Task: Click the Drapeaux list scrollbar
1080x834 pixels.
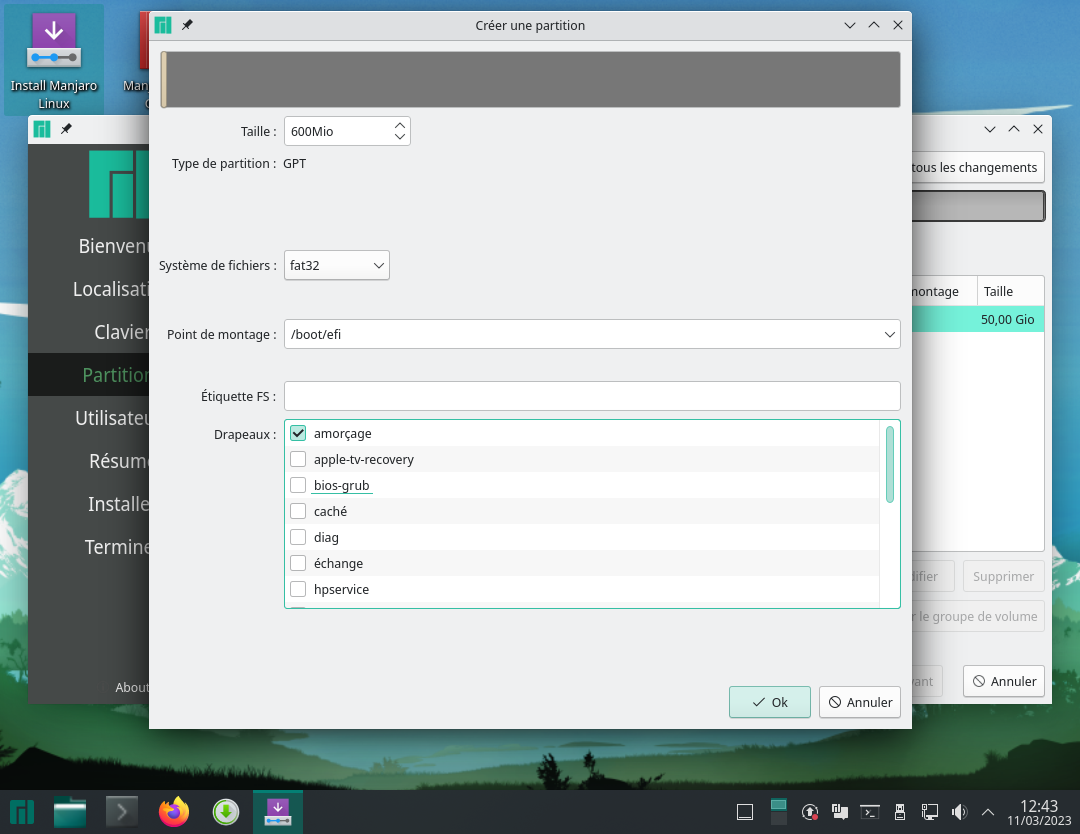Action: tap(889, 465)
